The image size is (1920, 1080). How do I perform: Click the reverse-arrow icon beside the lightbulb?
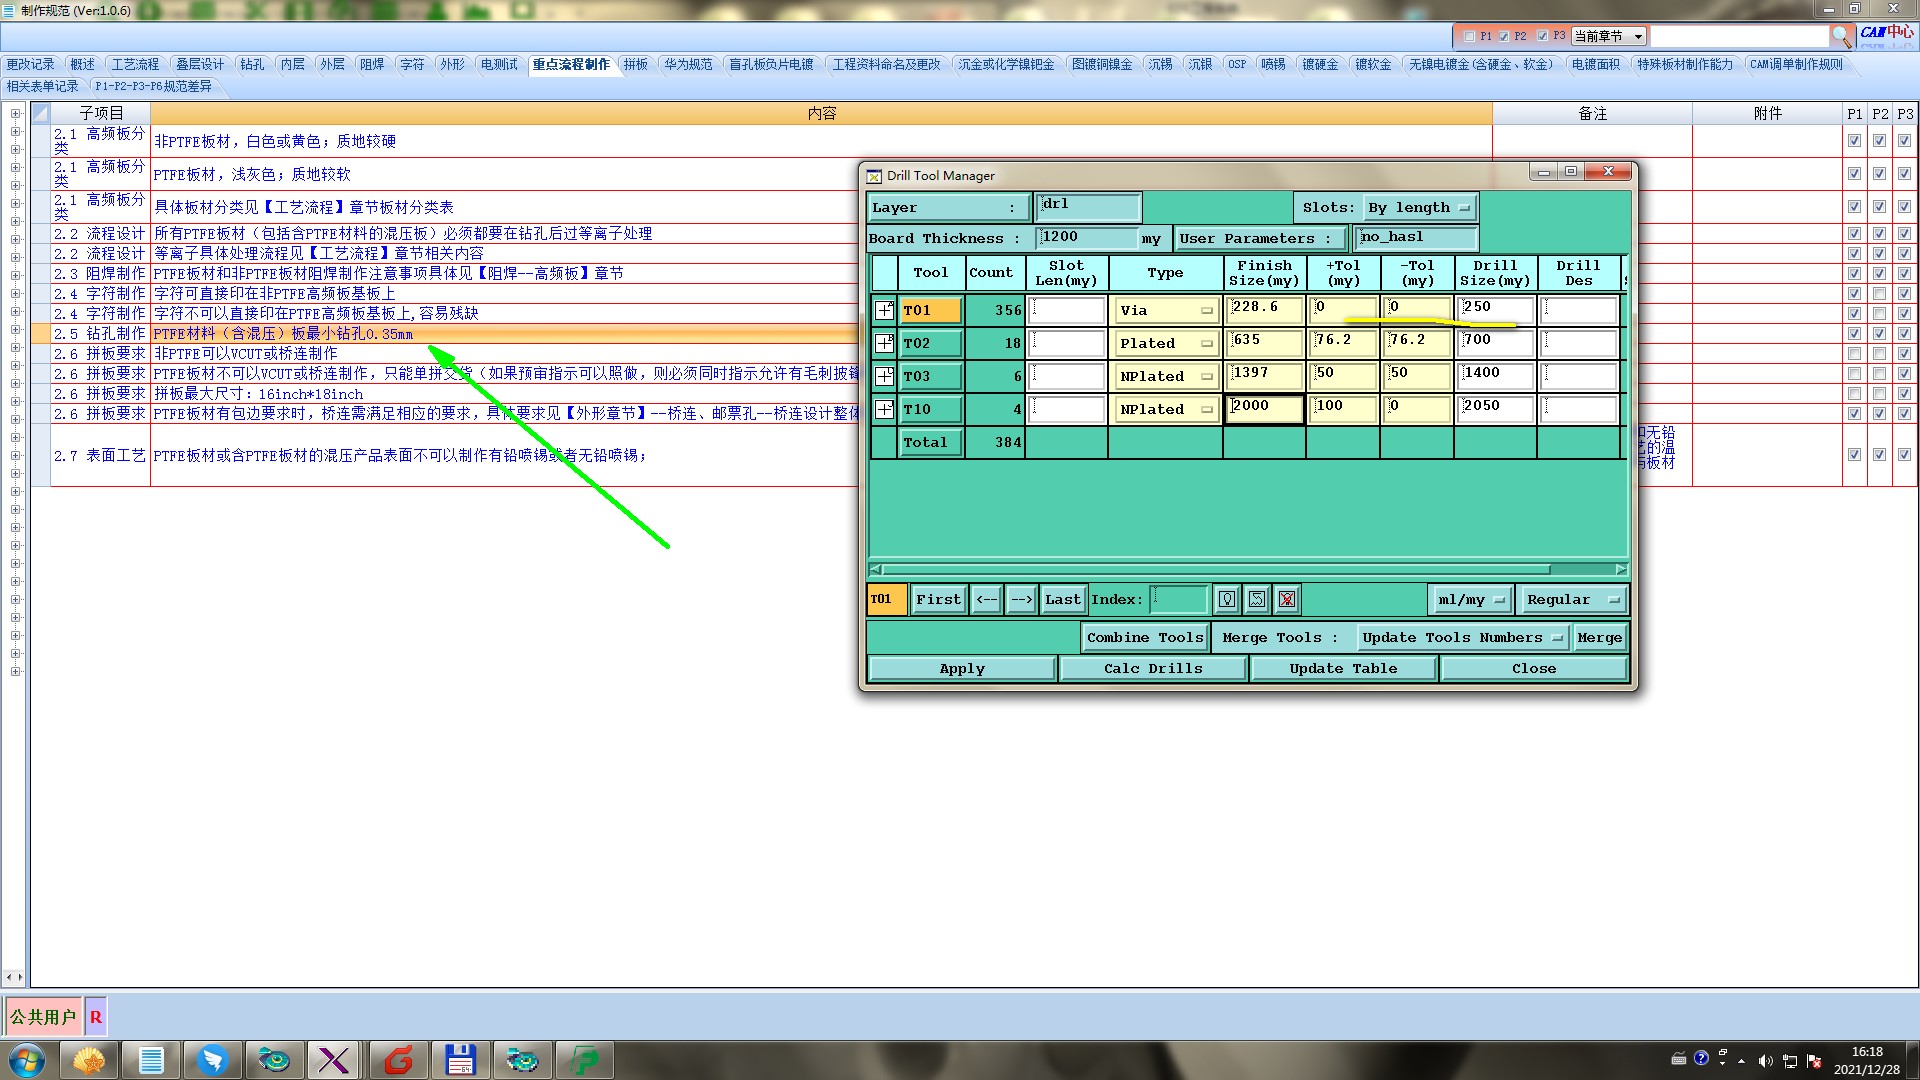coord(1257,599)
